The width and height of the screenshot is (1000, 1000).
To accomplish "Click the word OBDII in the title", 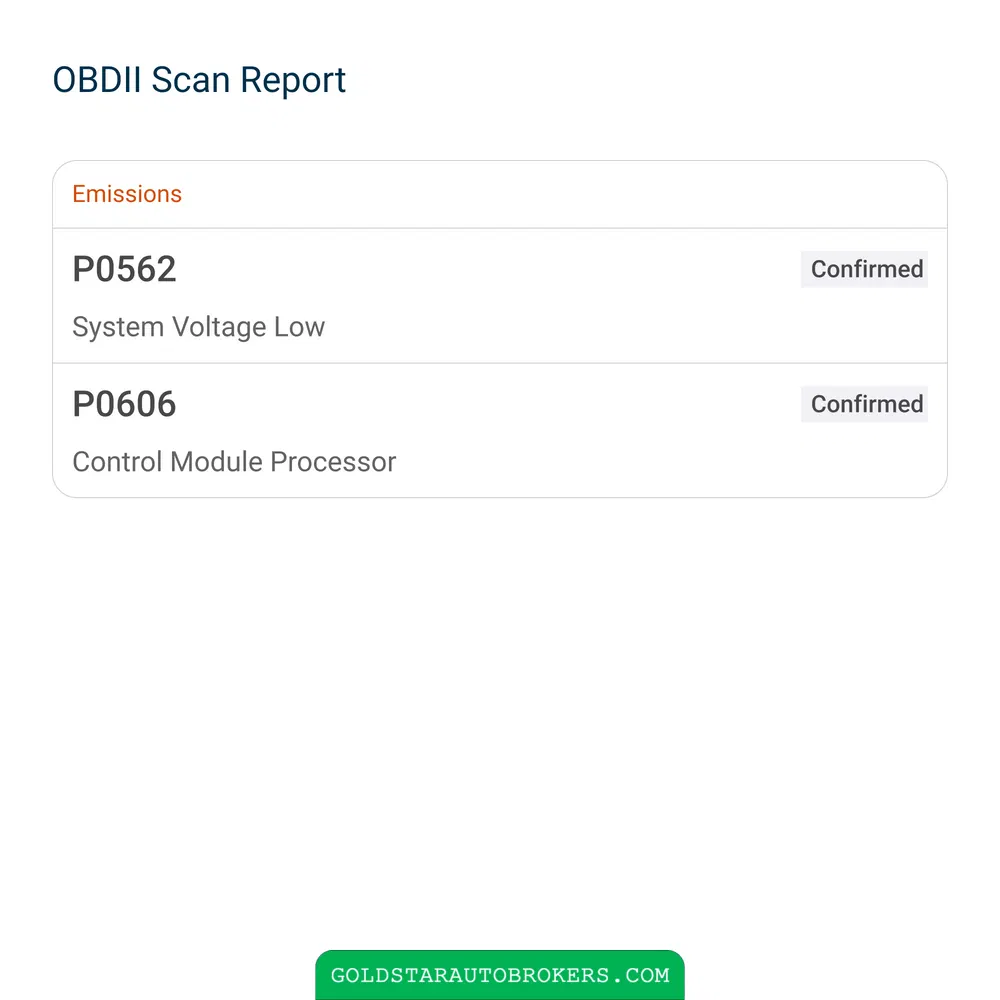I will (97, 80).
